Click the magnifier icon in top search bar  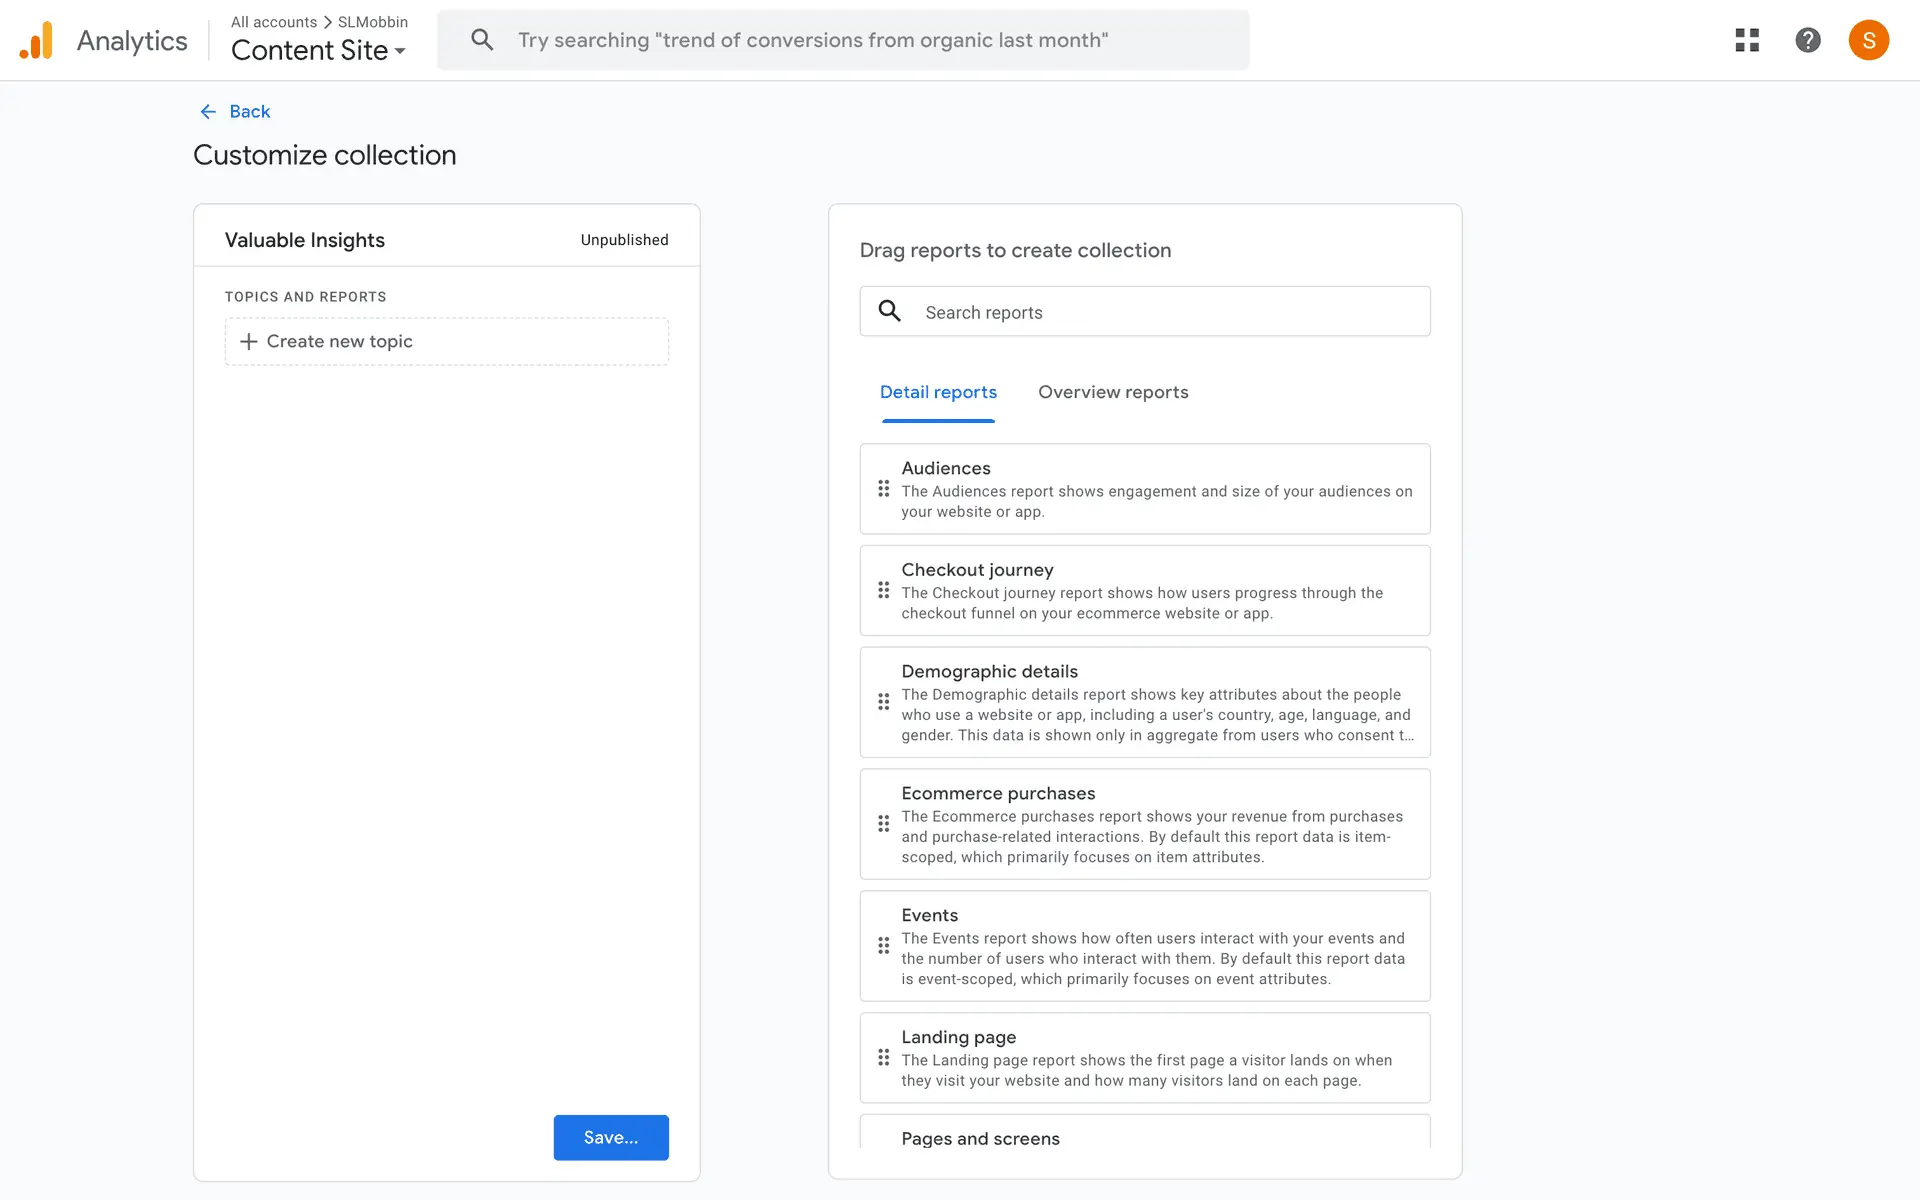482,40
